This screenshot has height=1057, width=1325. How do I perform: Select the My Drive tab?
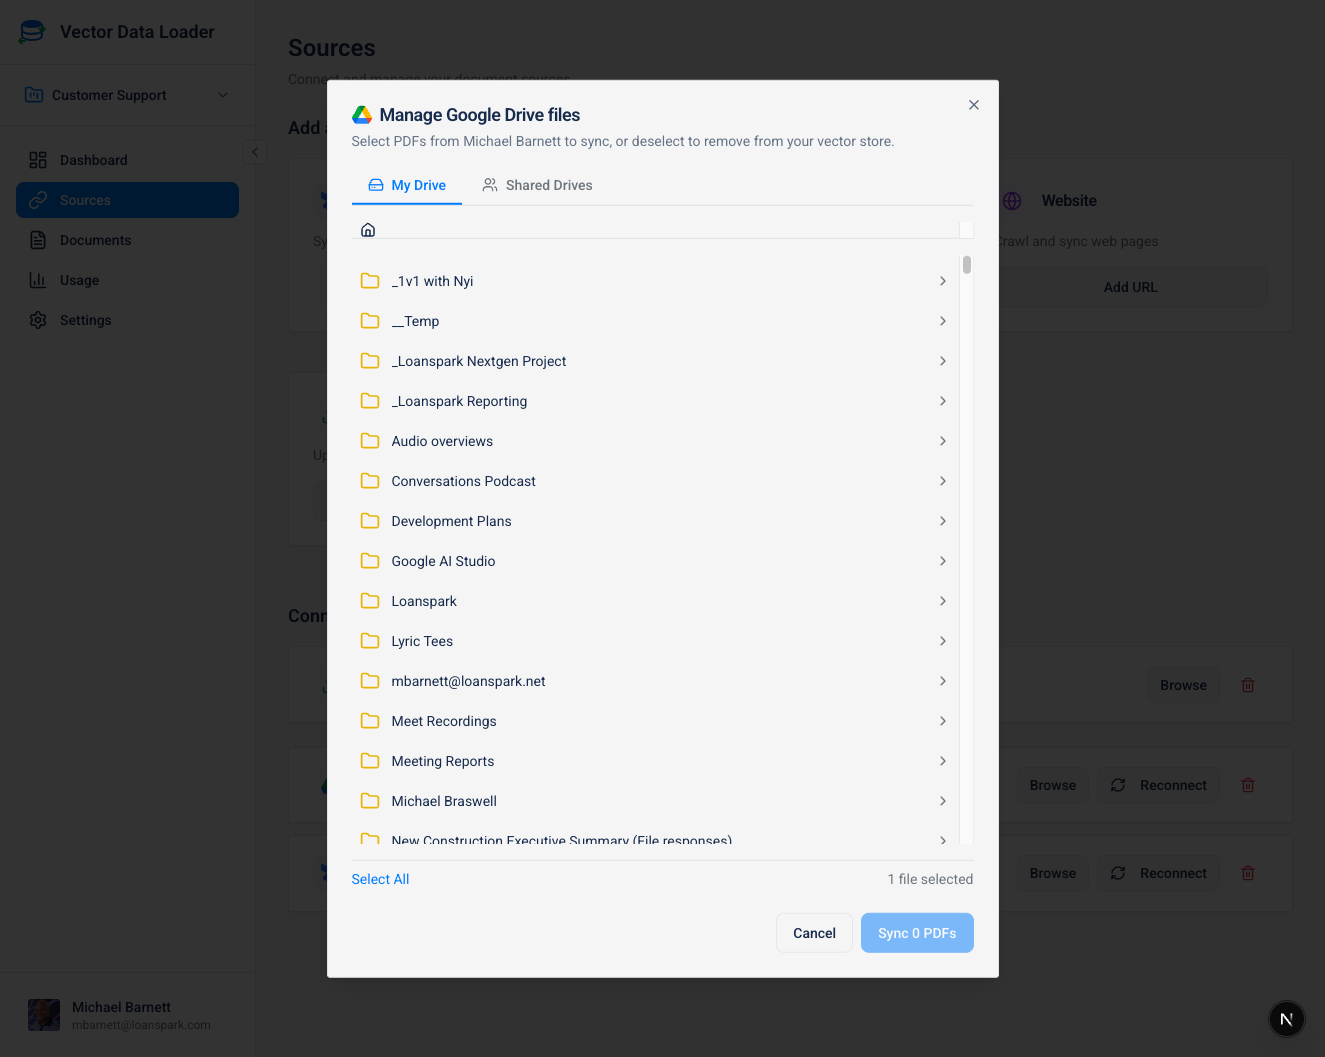pyautogui.click(x=407, y=185)
